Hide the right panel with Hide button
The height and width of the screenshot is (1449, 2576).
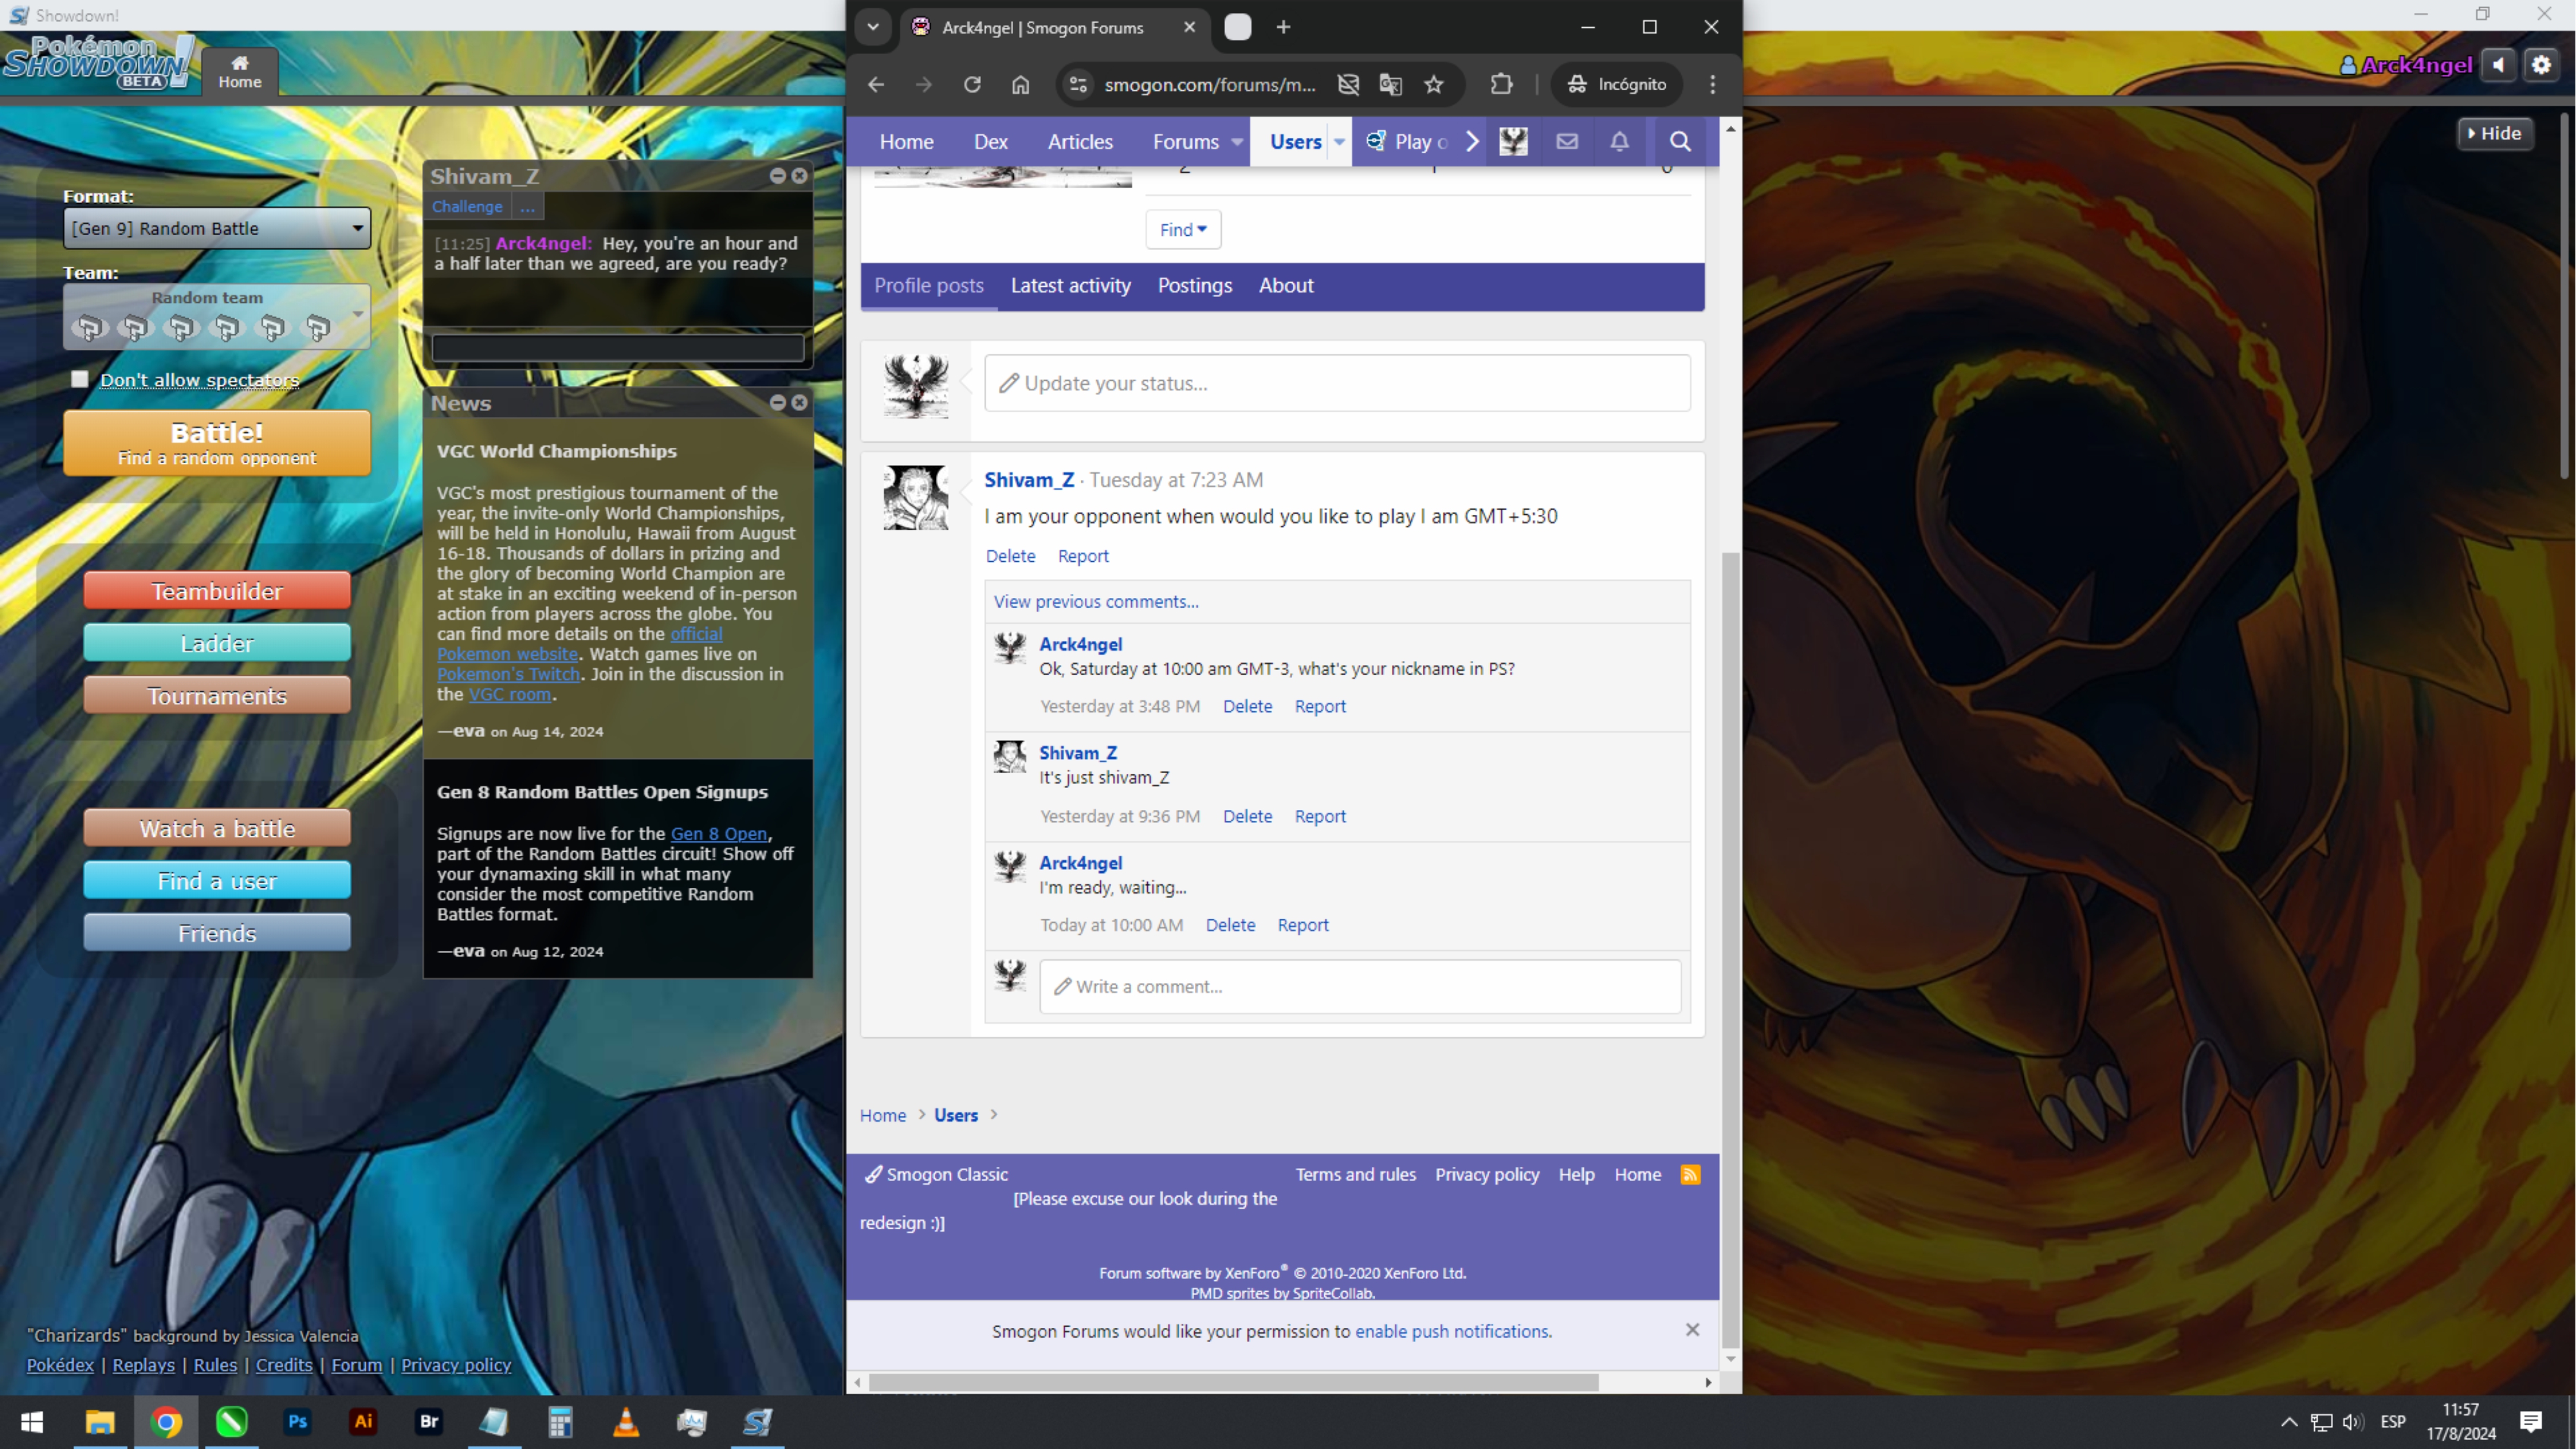click(x=2494, y=133)
